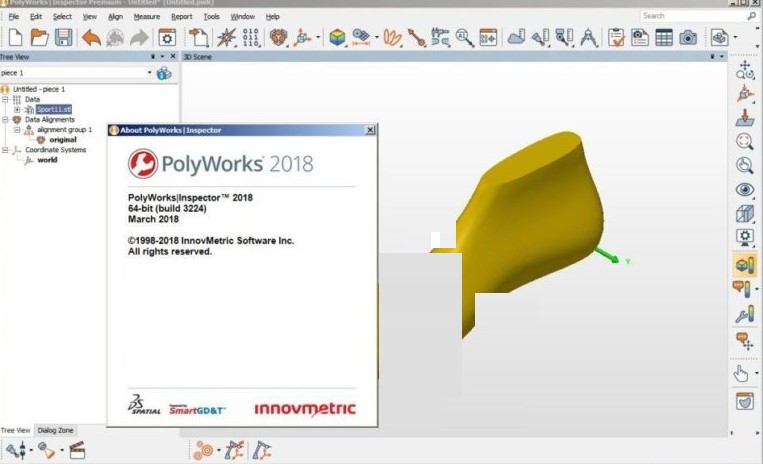
Task: Create a new project with the blank page icon
Action: pyautogui.click(x=16, y=37)
